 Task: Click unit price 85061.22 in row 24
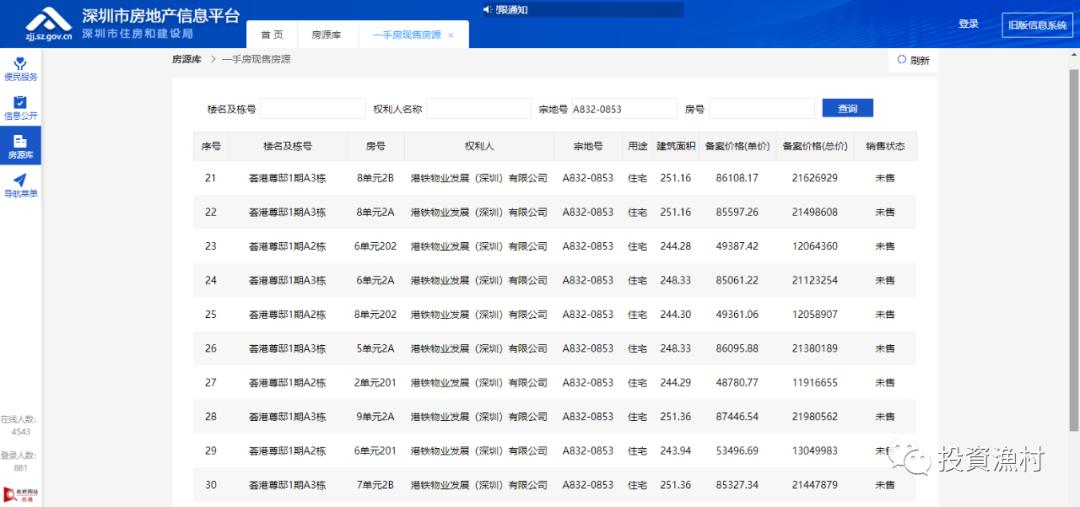point(737,280)
